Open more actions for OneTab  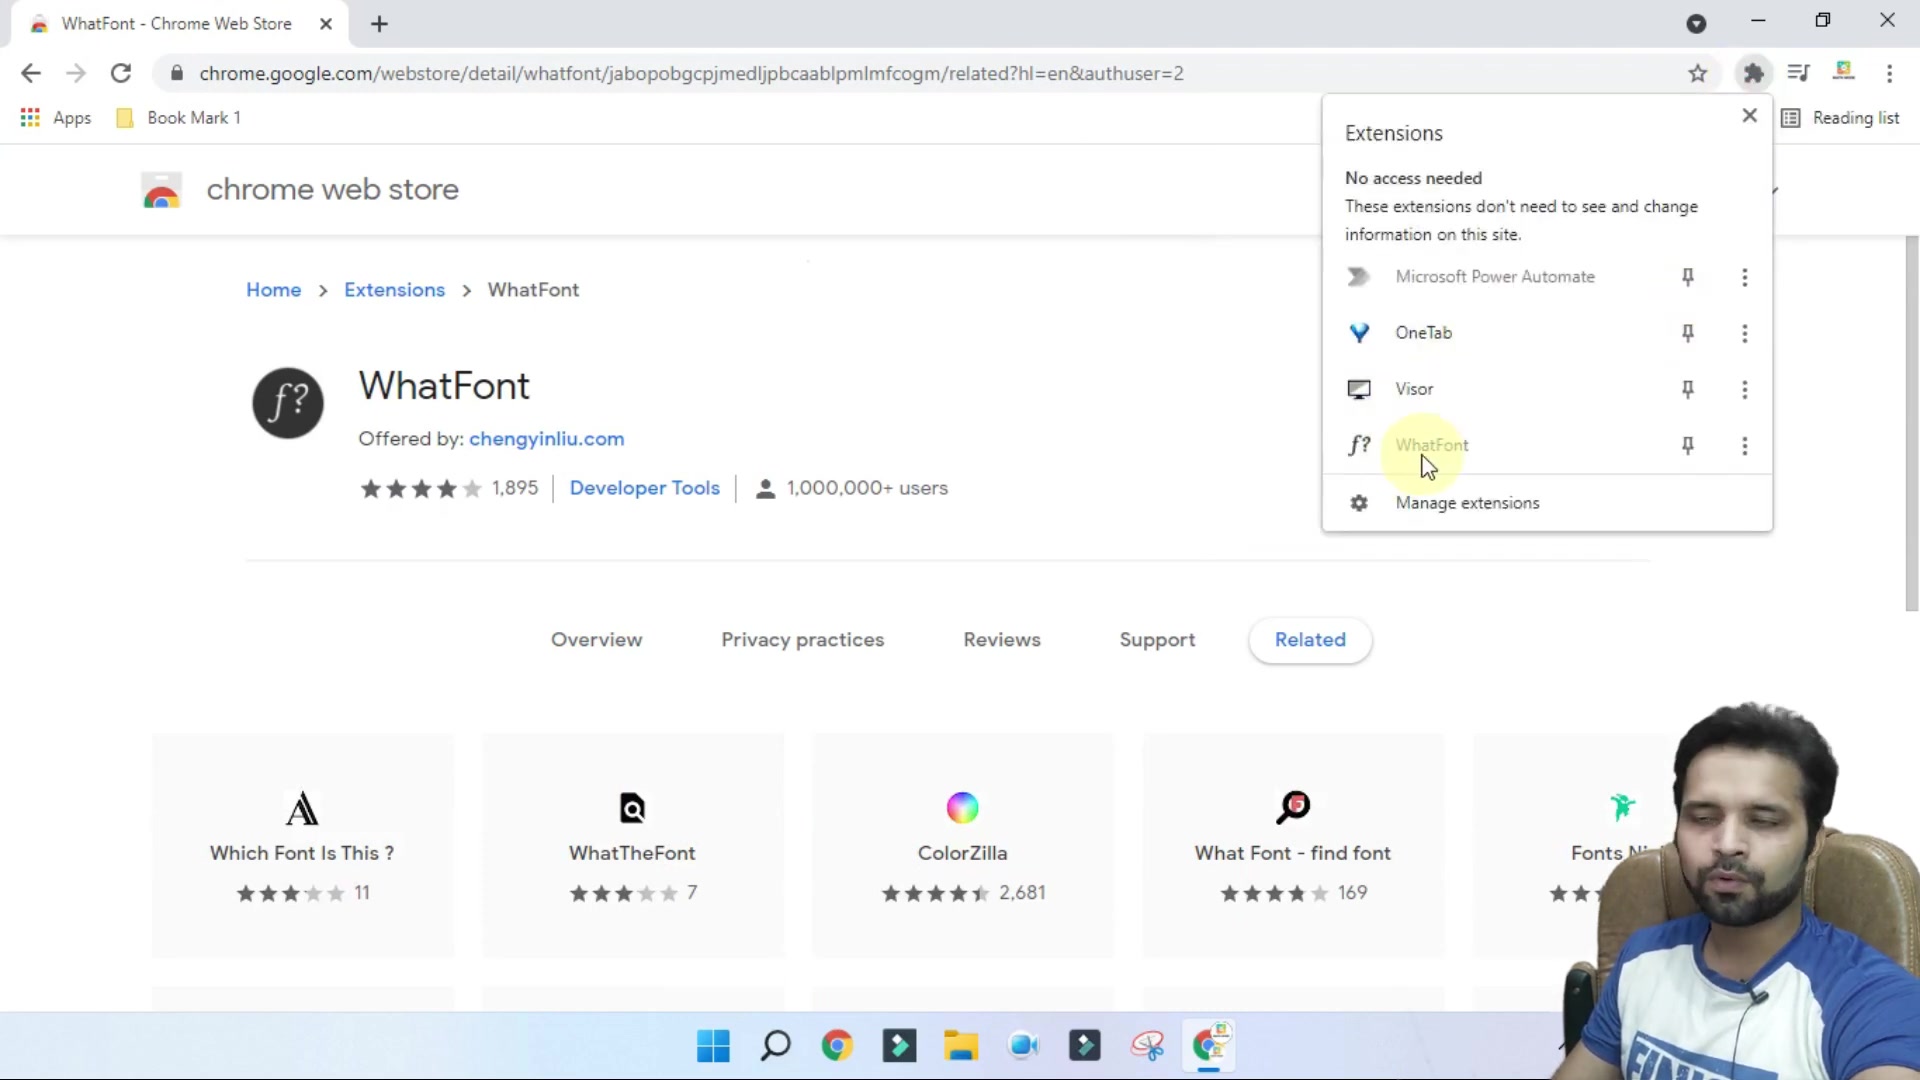click(1744, 333)
